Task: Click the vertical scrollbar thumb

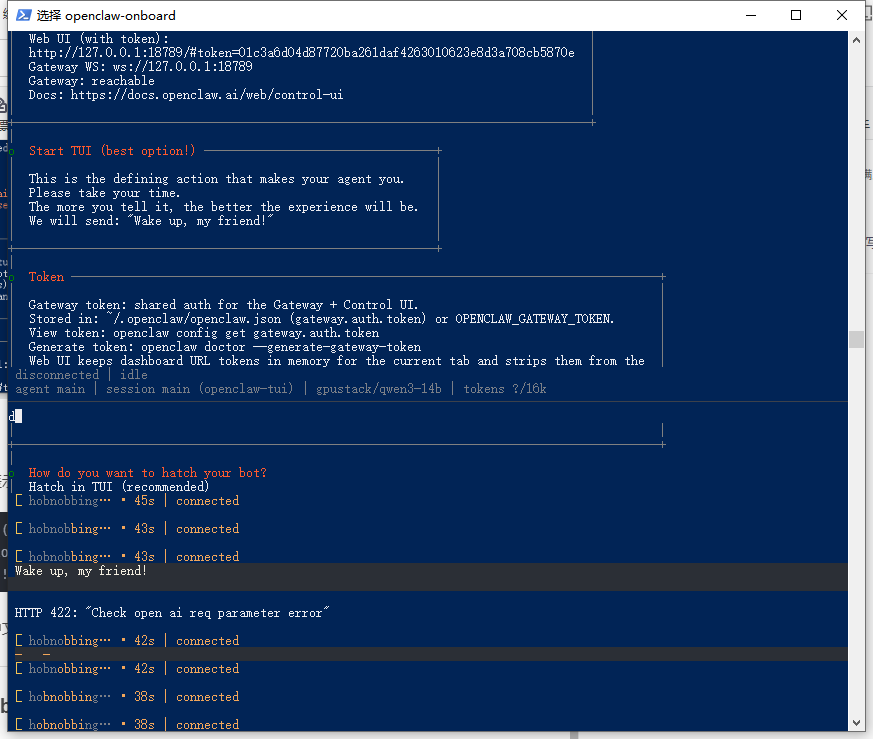Action: coord(856,339)
